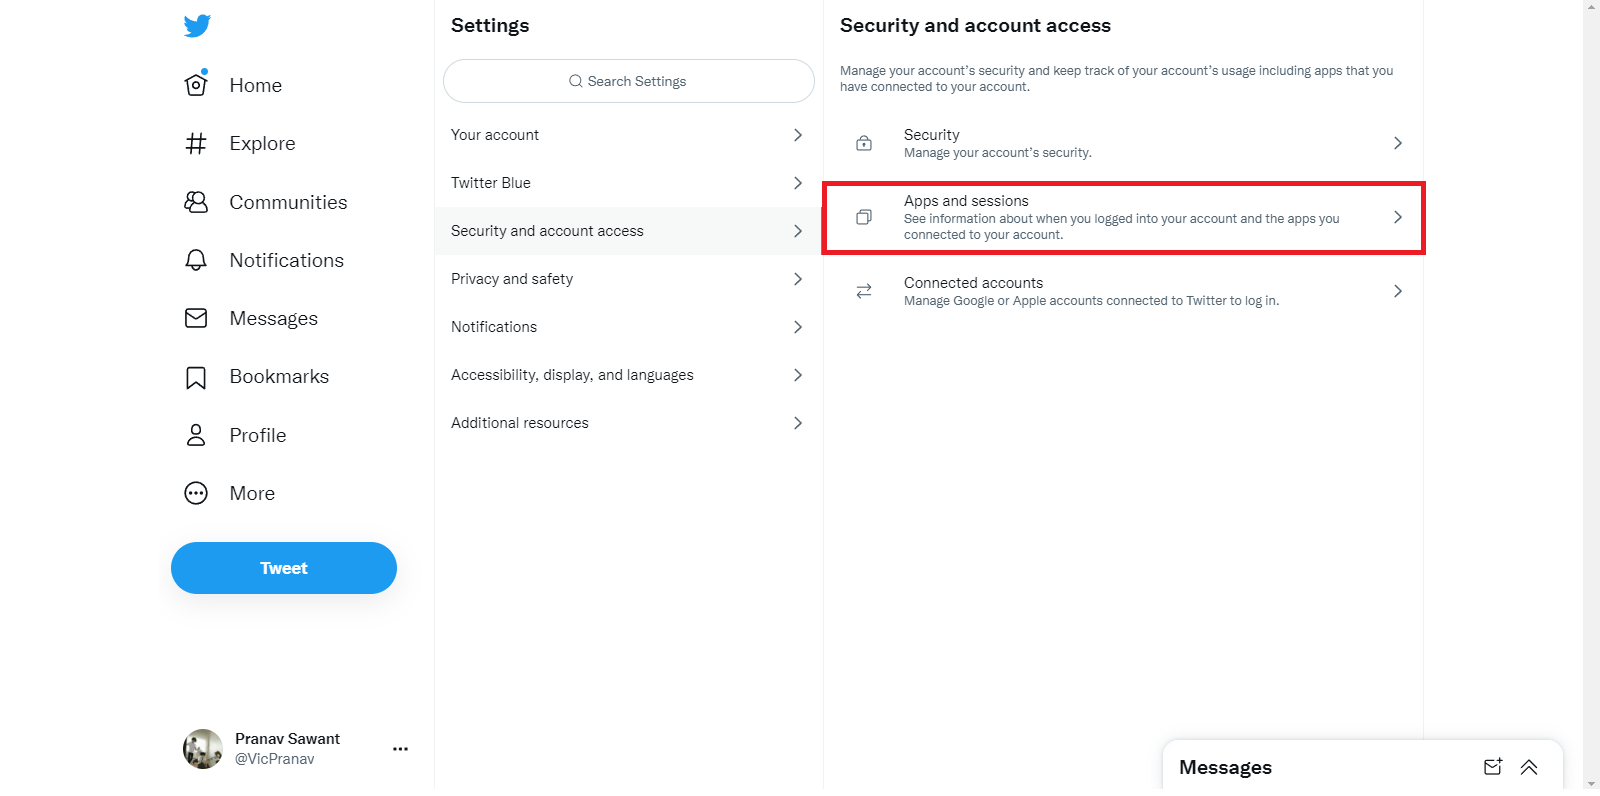This screenshot has height=796, width=1600.
Task: Click the Connected accounts arrows icon
Action: point(864,291)
